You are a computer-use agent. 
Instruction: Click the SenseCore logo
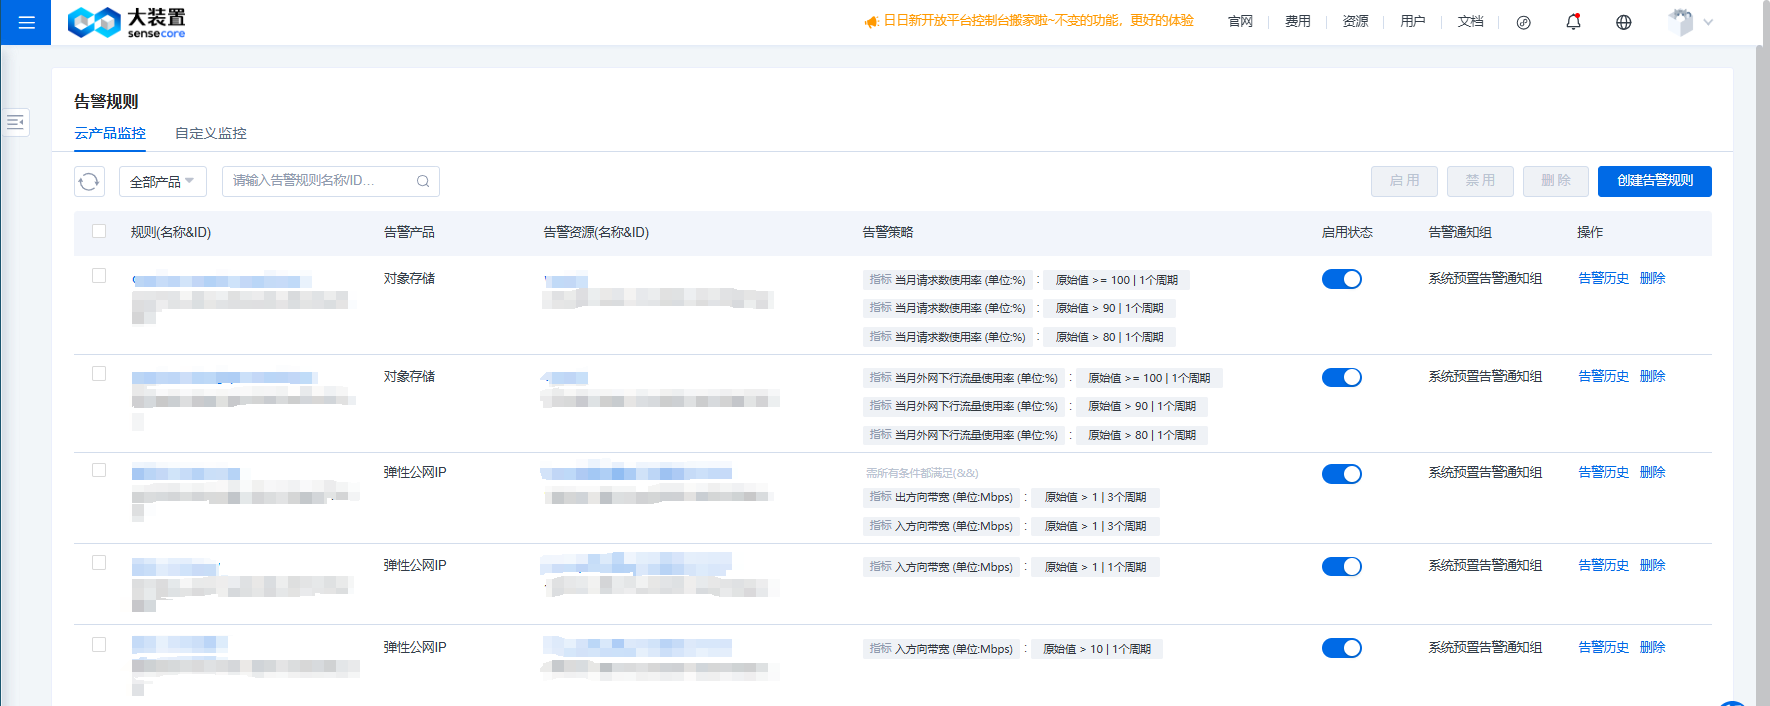pos(126,22)
